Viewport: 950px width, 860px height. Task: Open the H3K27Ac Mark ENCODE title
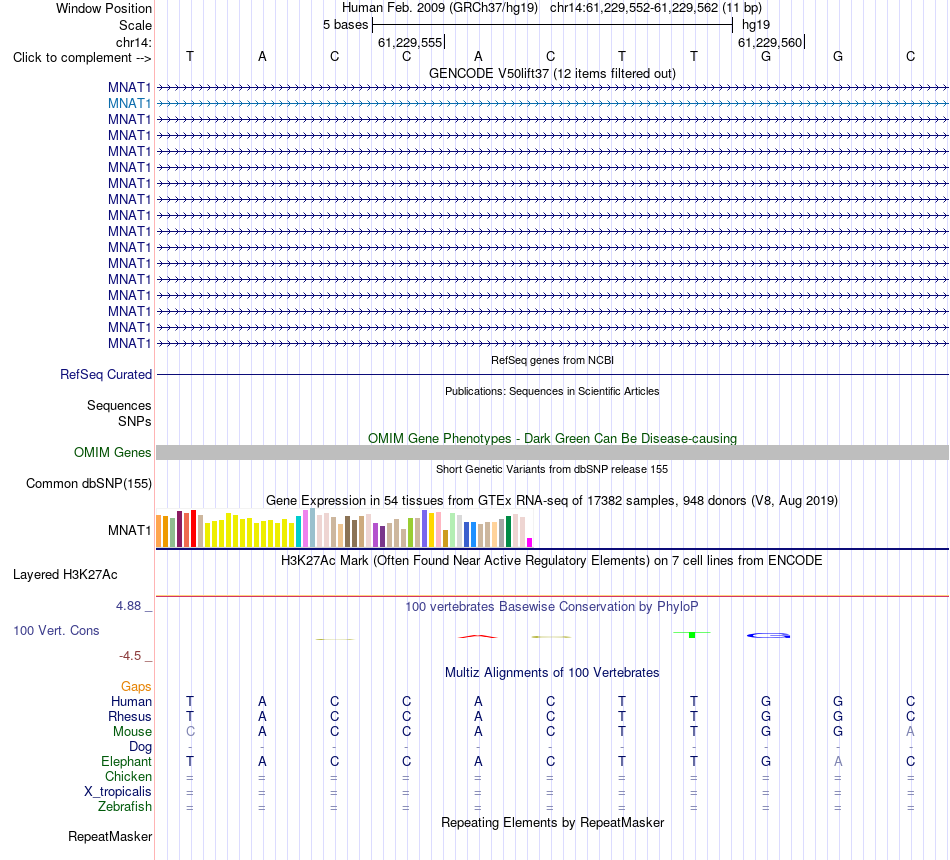pos(552,560)
